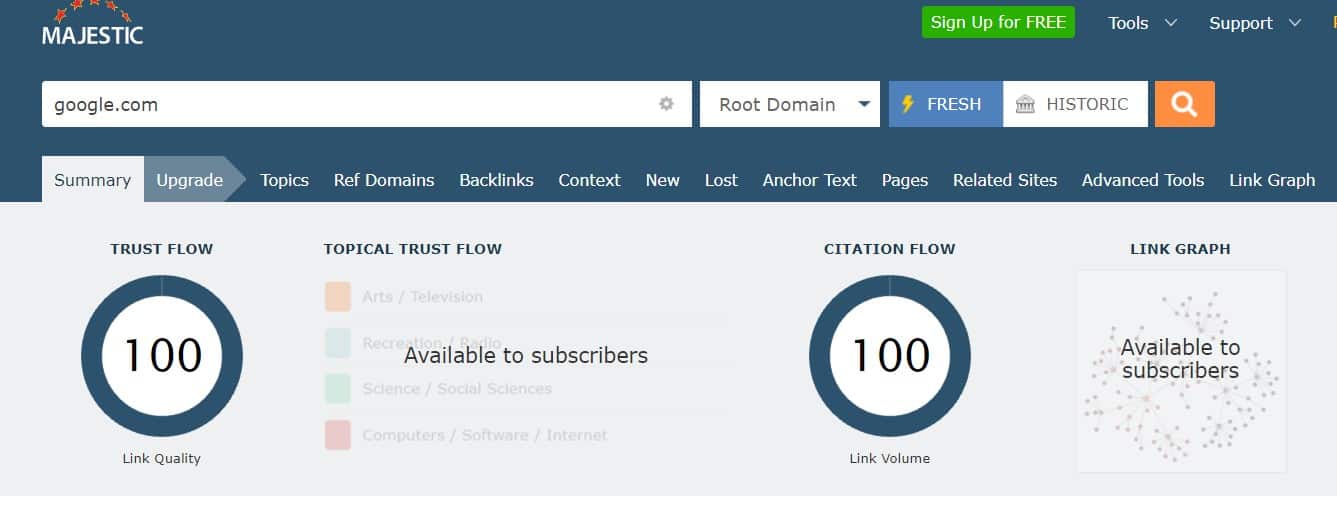
Task: Switch to the FRESH index
Action: pos(946,104)
